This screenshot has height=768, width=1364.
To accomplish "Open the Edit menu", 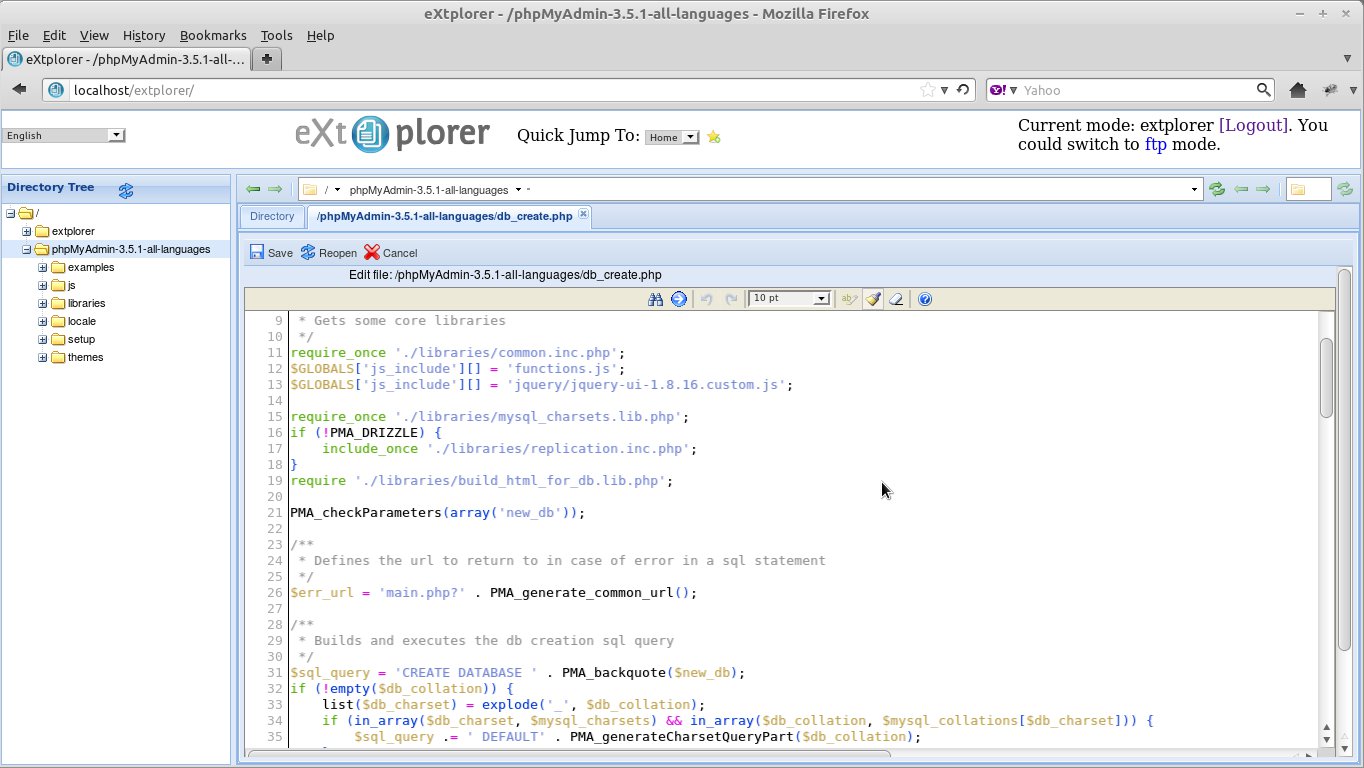I will 54,35.
